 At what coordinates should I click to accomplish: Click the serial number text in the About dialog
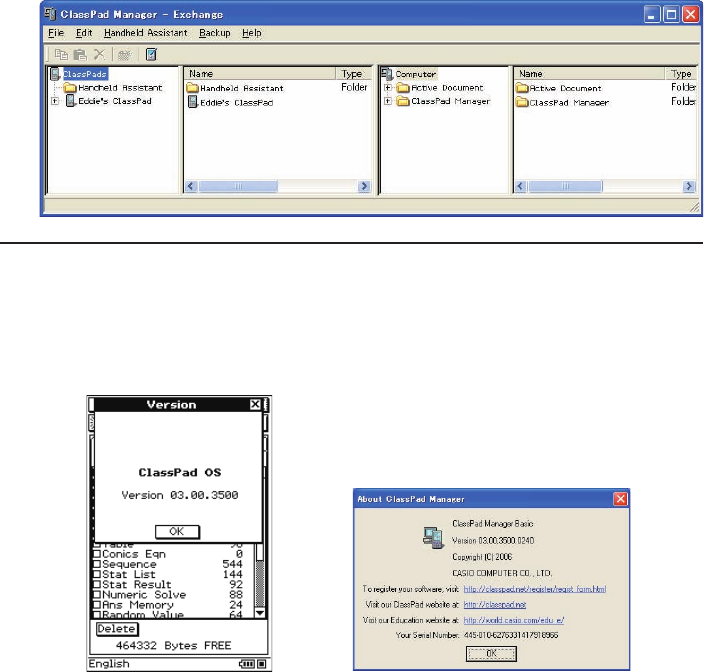(x=511, y=635)
